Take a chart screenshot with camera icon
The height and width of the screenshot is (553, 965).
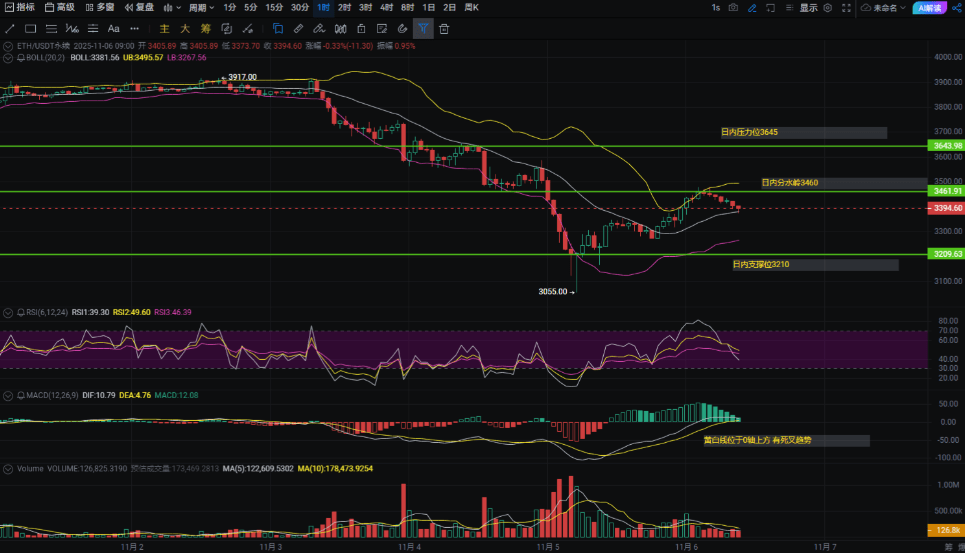point(734,8)
